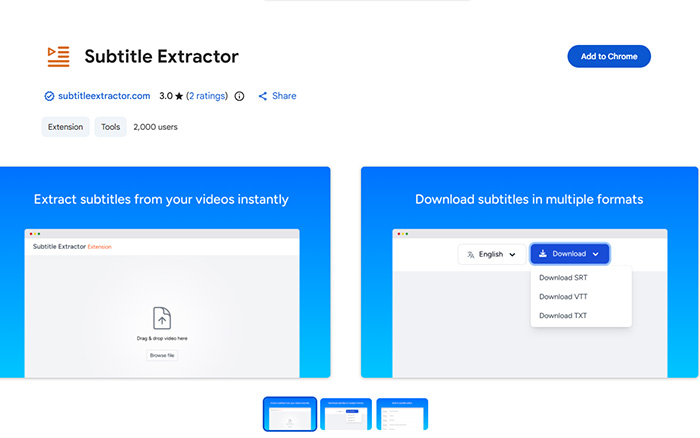Click the ratings info circle icon
This screenshot has width=700, height=438.
pos(239,96)
